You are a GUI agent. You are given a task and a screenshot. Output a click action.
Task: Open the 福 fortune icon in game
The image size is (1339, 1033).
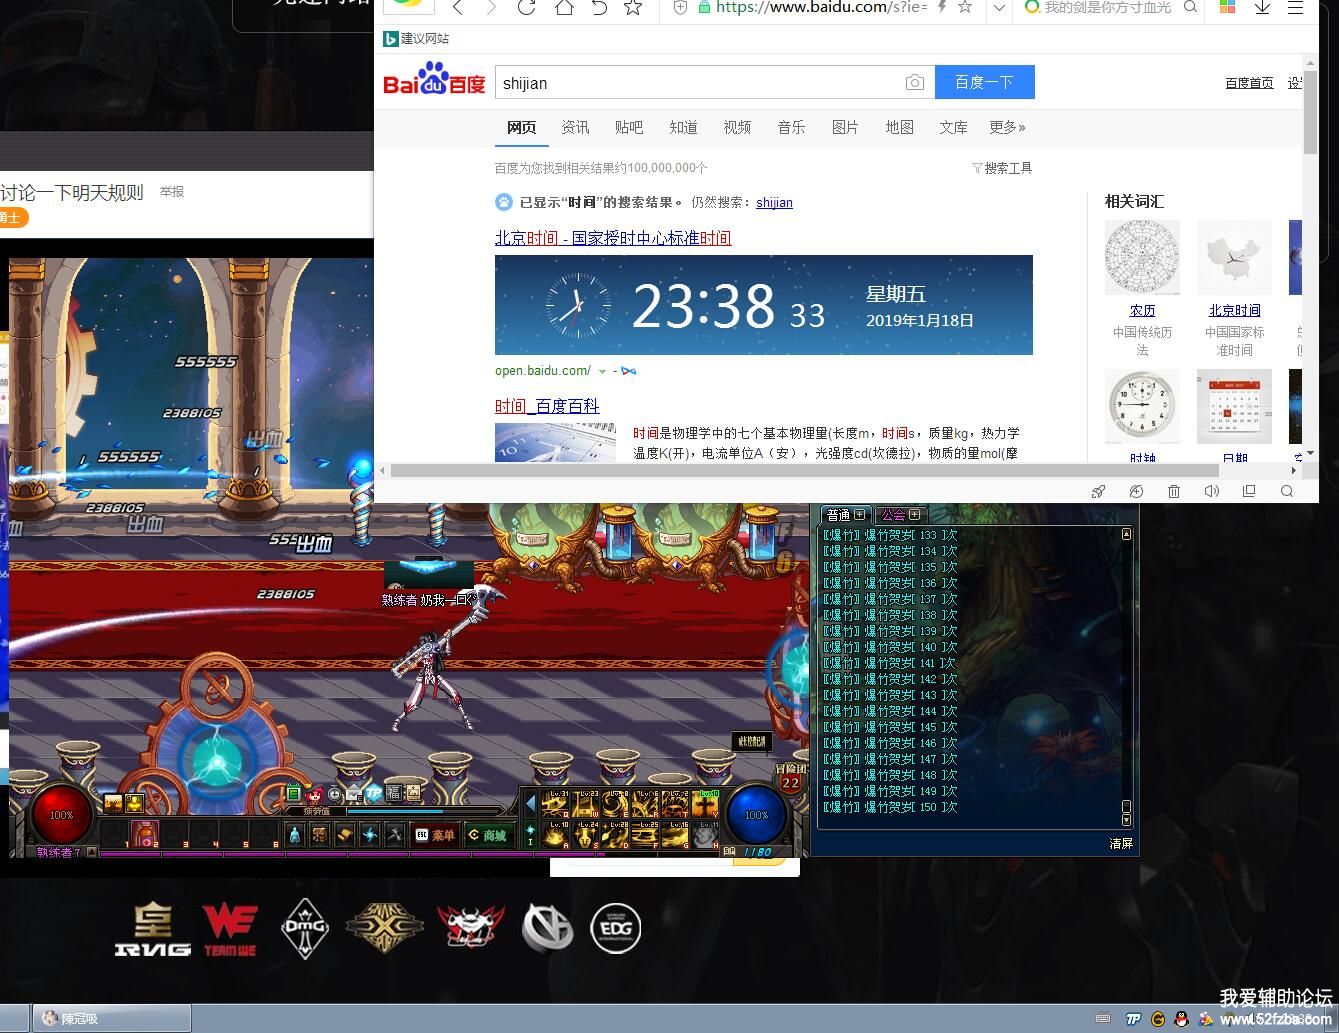393,793
